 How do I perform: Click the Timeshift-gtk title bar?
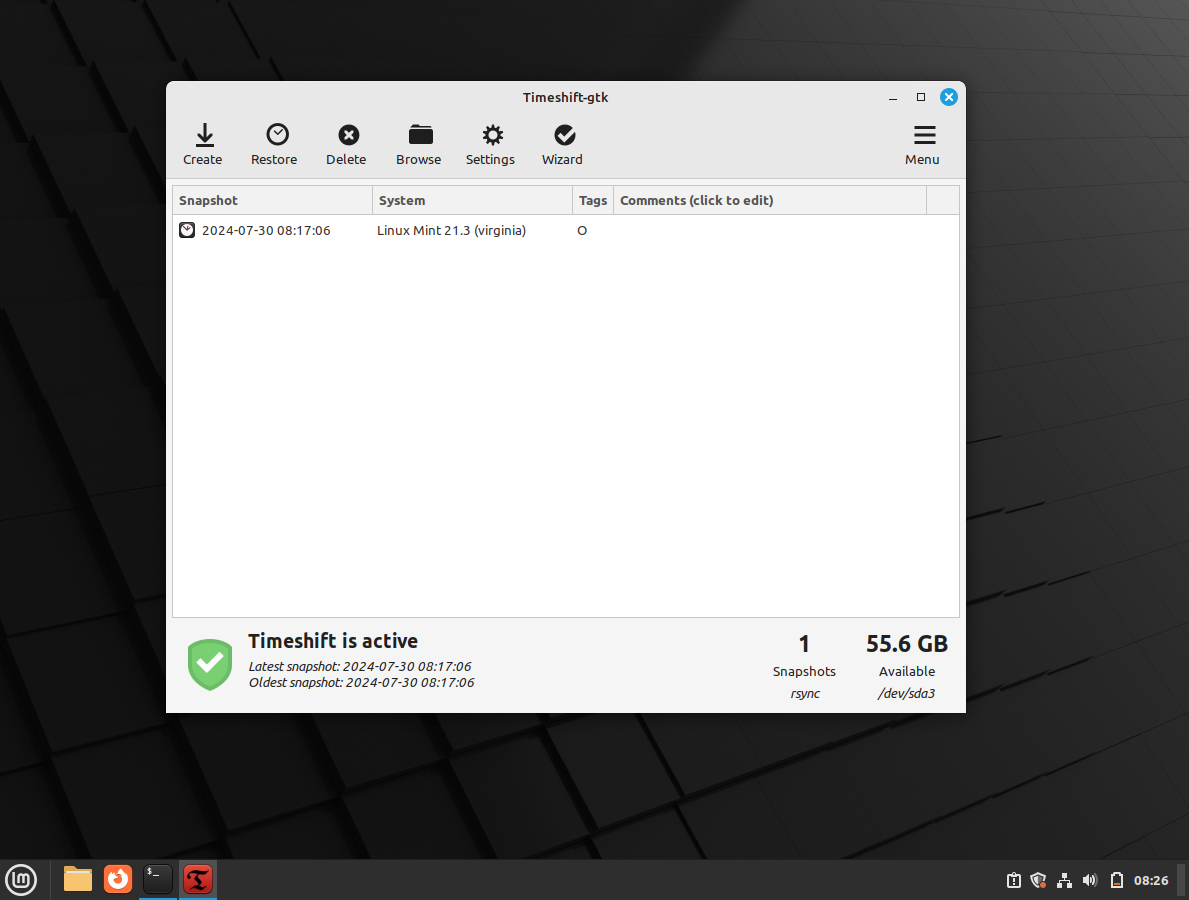(x=566, y=97)
